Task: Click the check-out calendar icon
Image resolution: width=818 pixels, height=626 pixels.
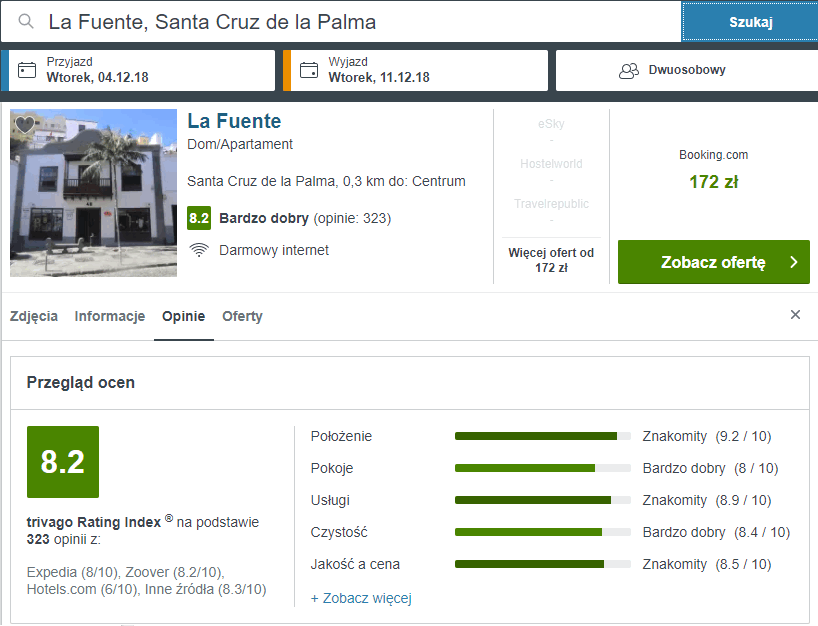Action: (x=310, y=70)
